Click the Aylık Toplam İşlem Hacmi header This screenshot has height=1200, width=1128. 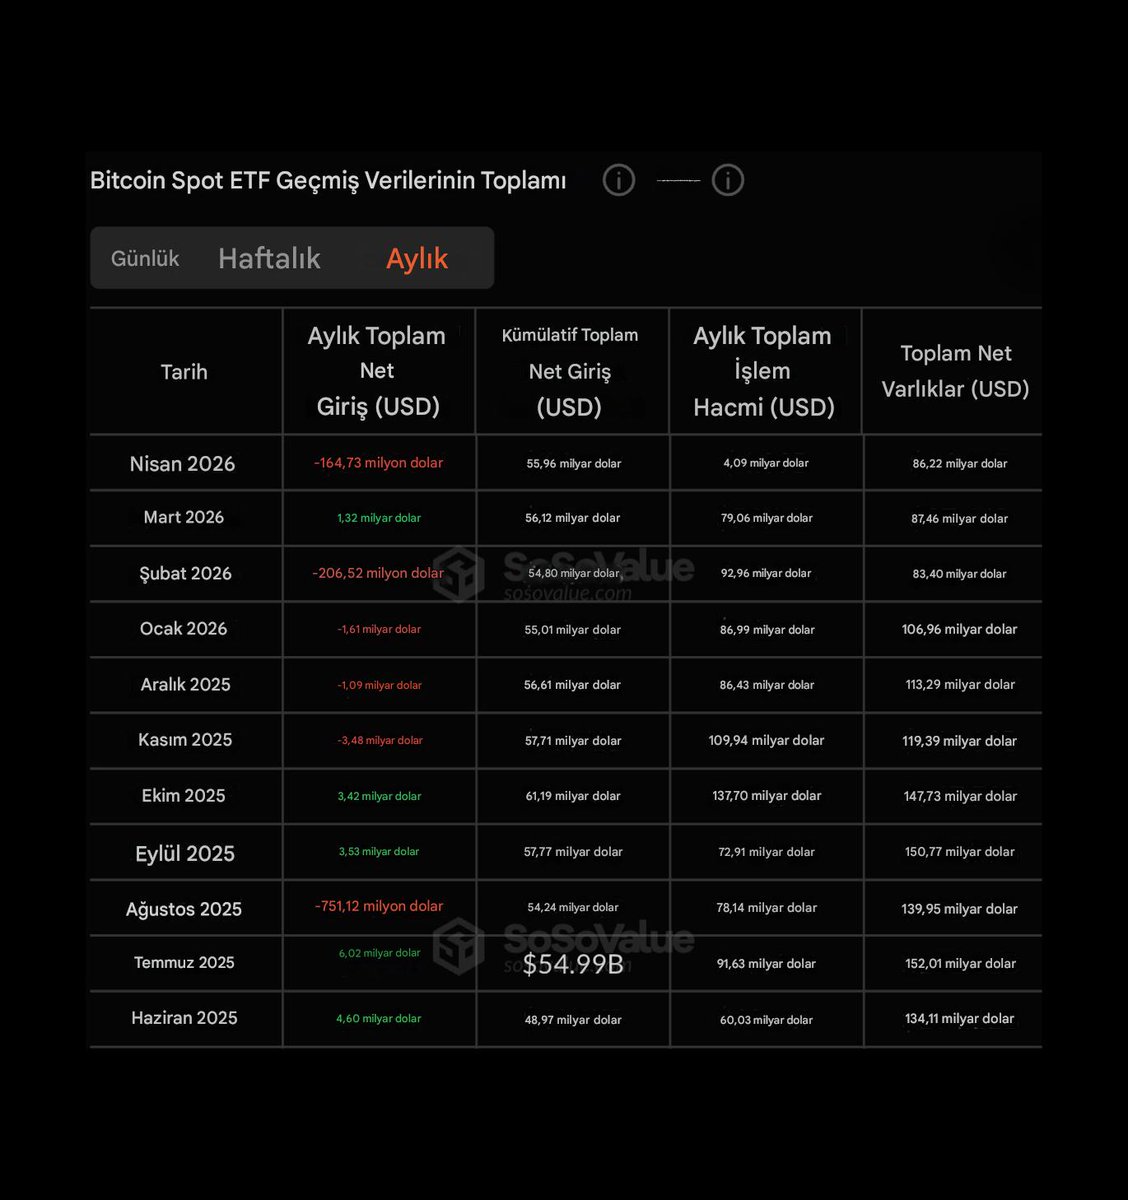point(763,371)
